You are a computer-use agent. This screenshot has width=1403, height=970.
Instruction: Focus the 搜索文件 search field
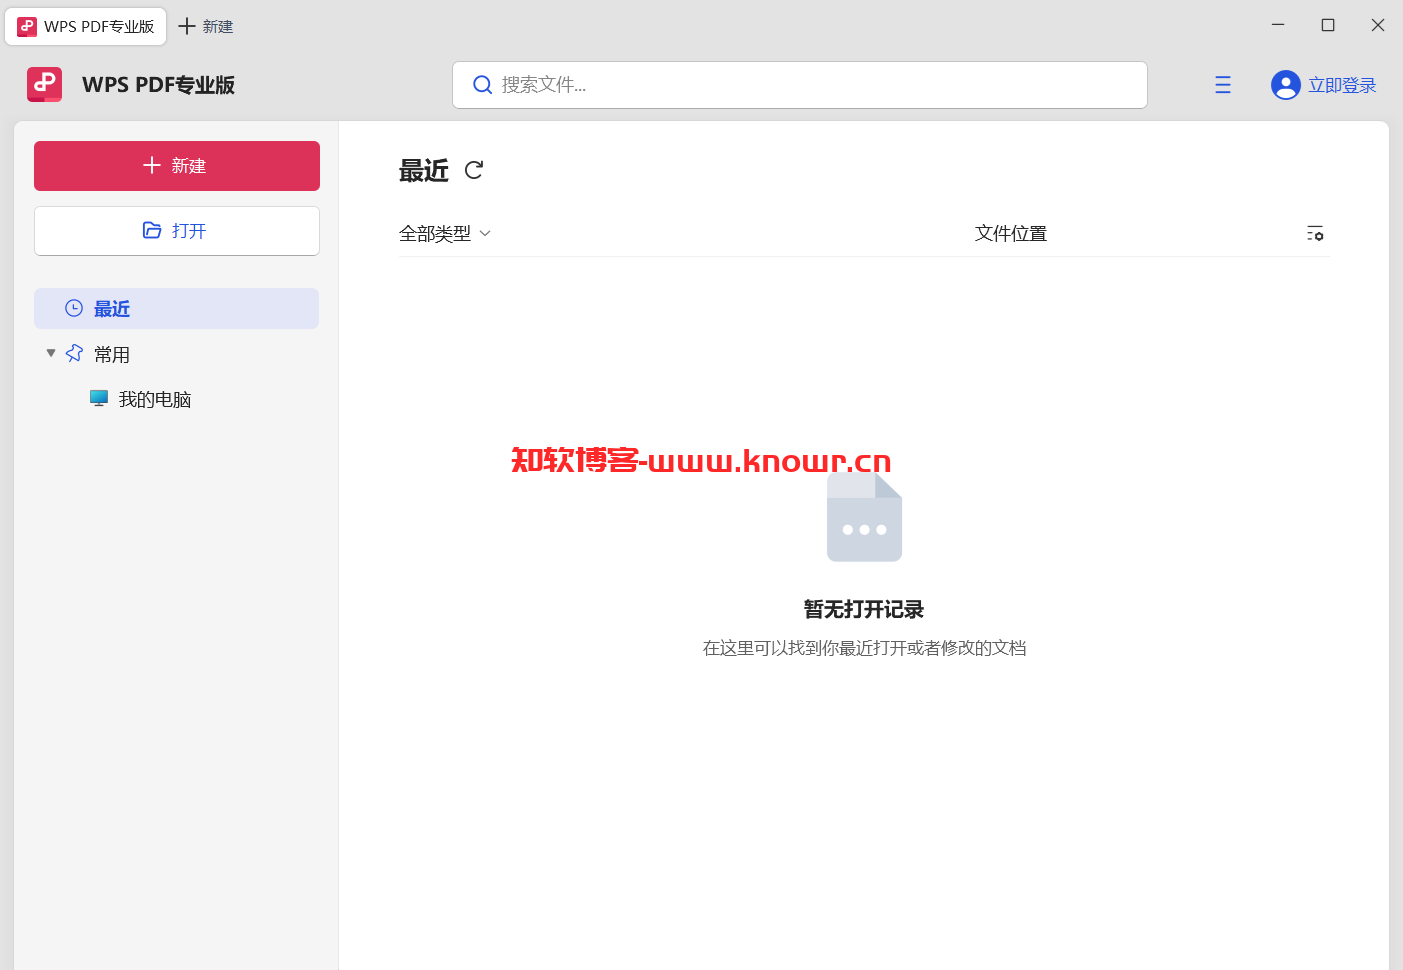pyautogui.click(x=800, y=85)
